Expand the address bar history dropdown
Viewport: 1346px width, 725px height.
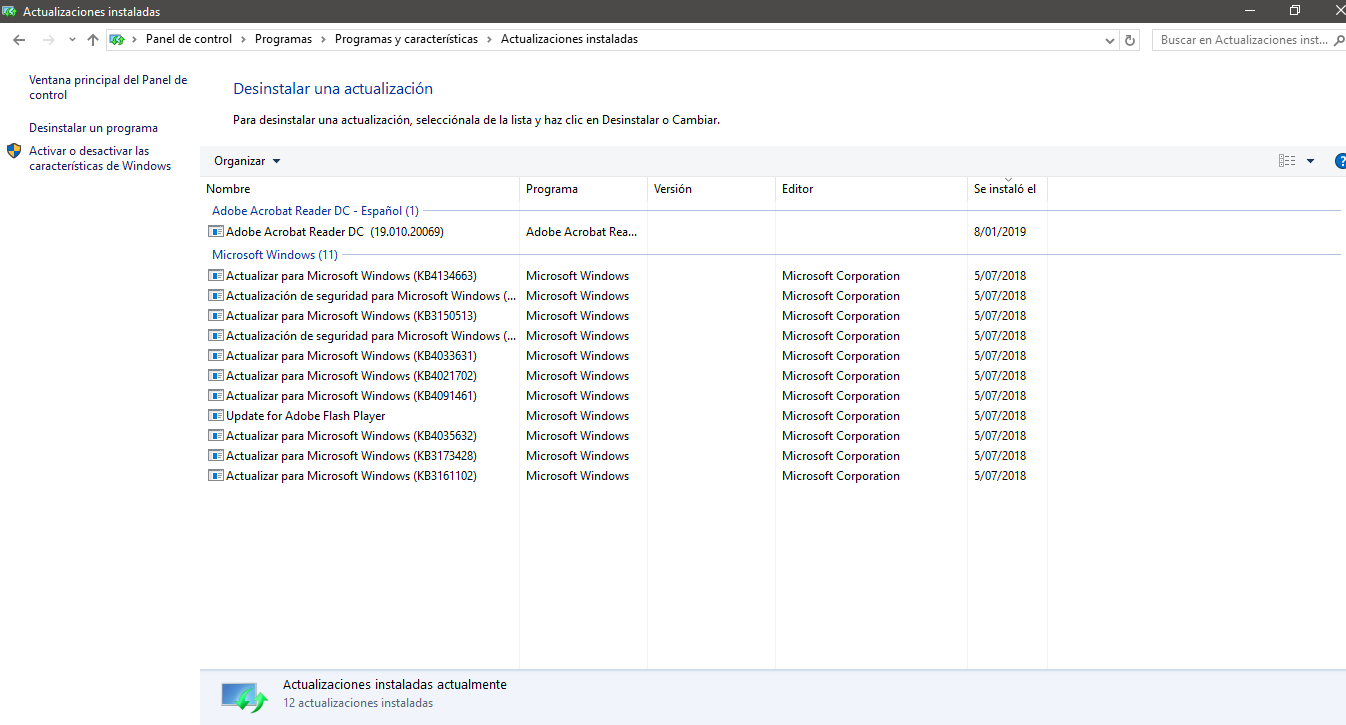1110,40
